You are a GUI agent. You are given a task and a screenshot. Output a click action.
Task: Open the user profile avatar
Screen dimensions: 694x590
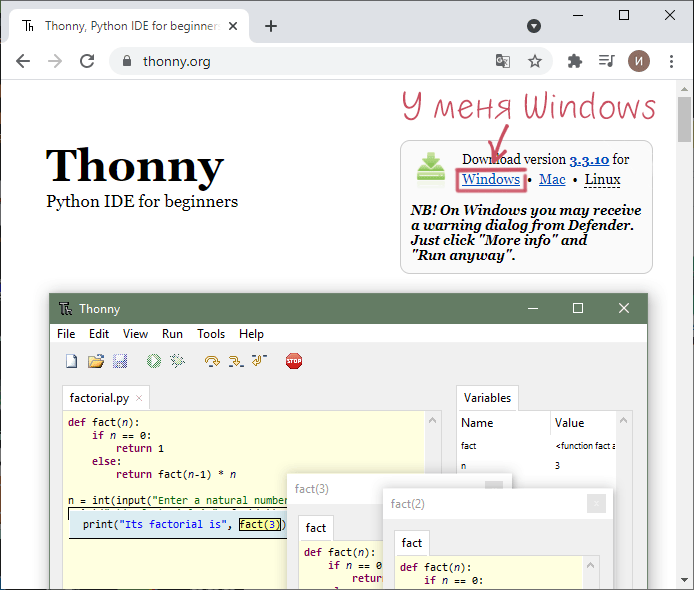639,61
